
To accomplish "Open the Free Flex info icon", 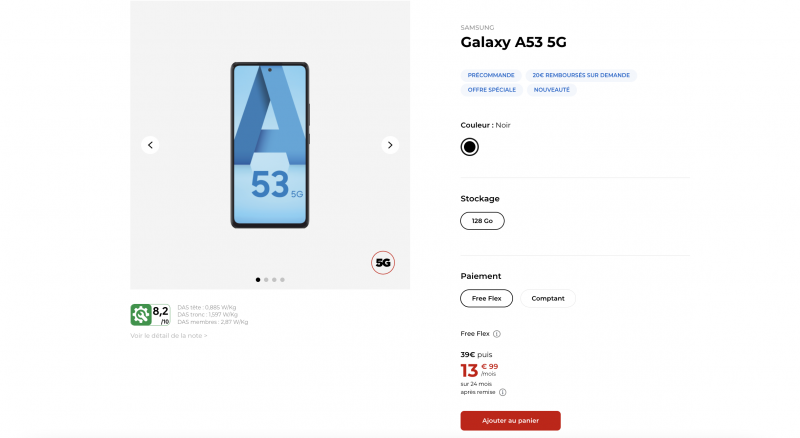I will (x=497, y=334).
